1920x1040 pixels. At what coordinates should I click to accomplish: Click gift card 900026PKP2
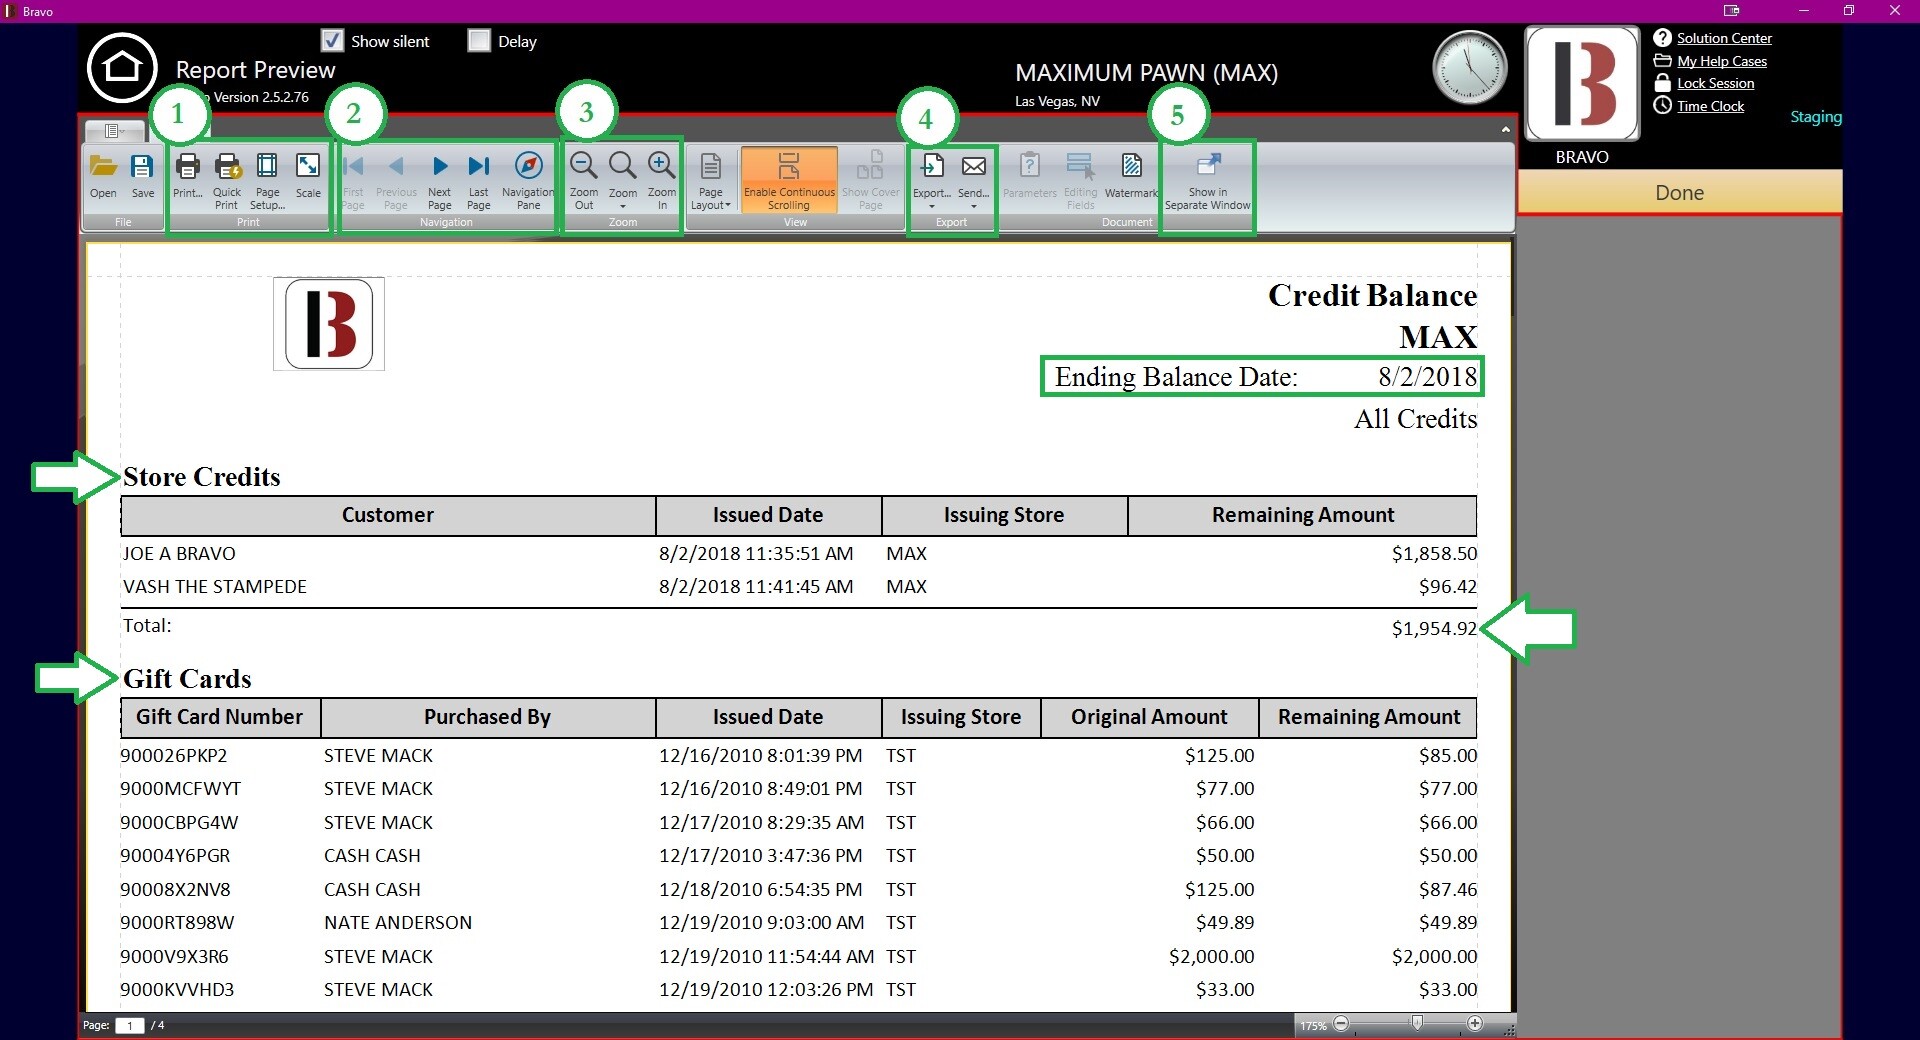point(174,756)
